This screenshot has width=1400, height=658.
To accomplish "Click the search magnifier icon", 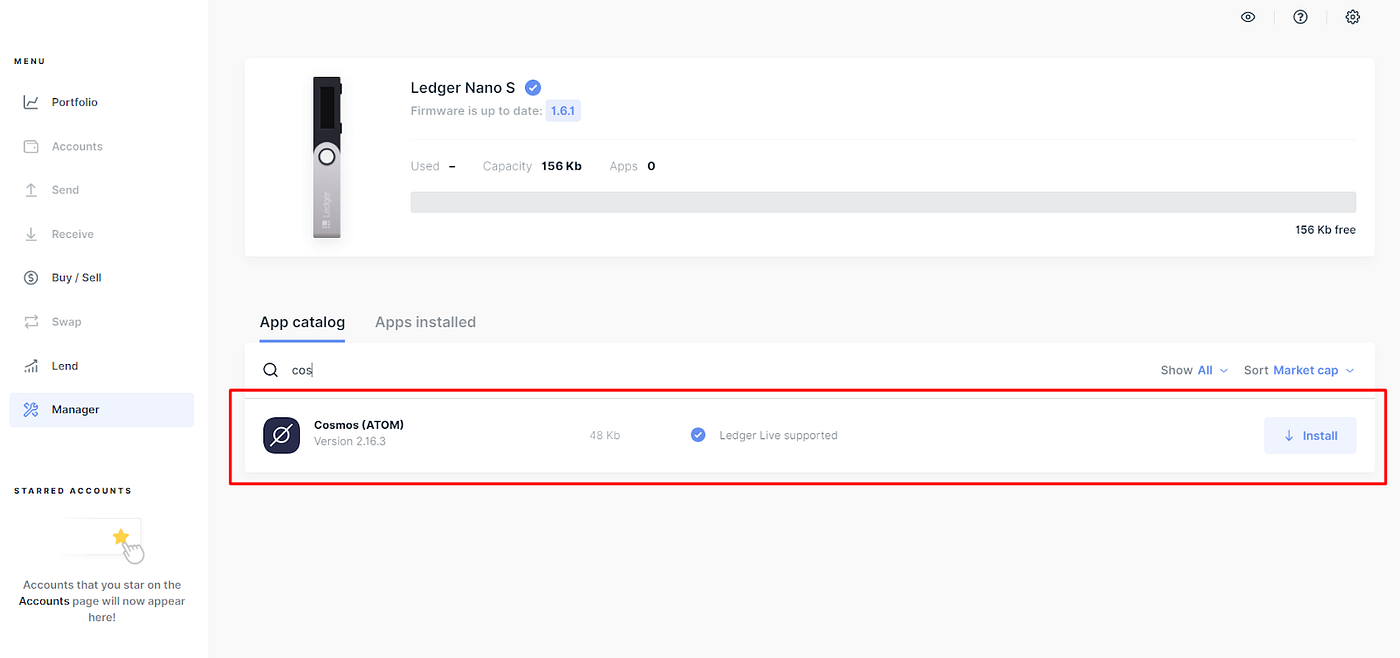I will 270,370.
